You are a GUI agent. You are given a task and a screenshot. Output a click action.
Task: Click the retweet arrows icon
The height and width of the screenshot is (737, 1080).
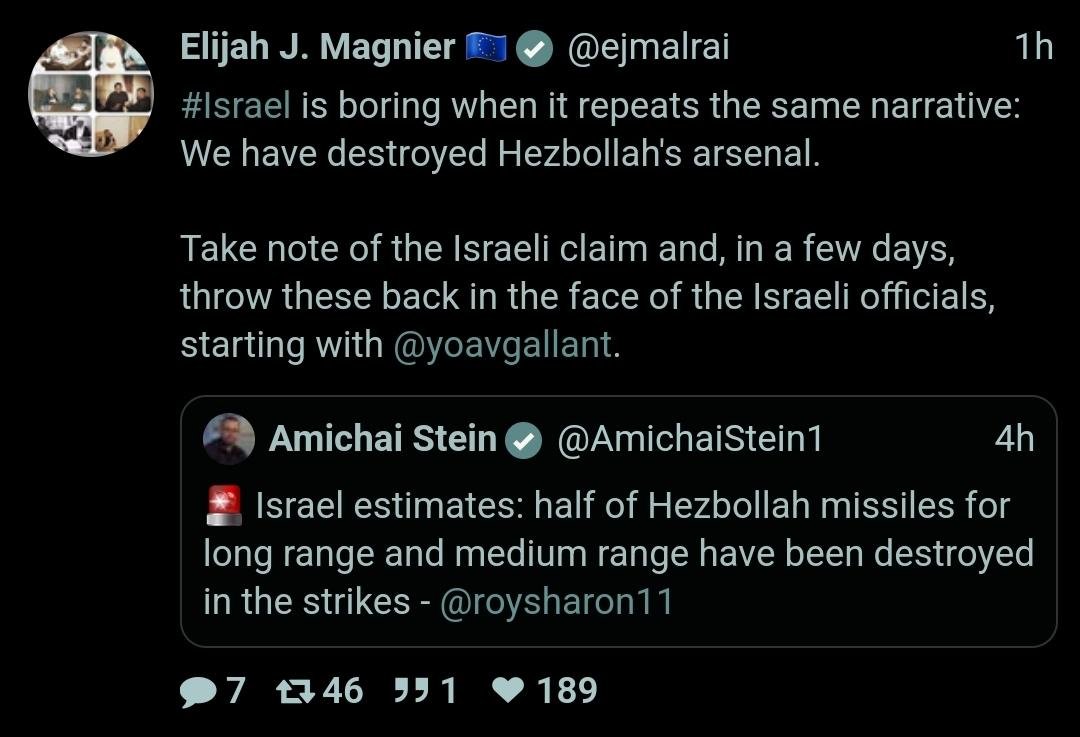coord(294,691)
